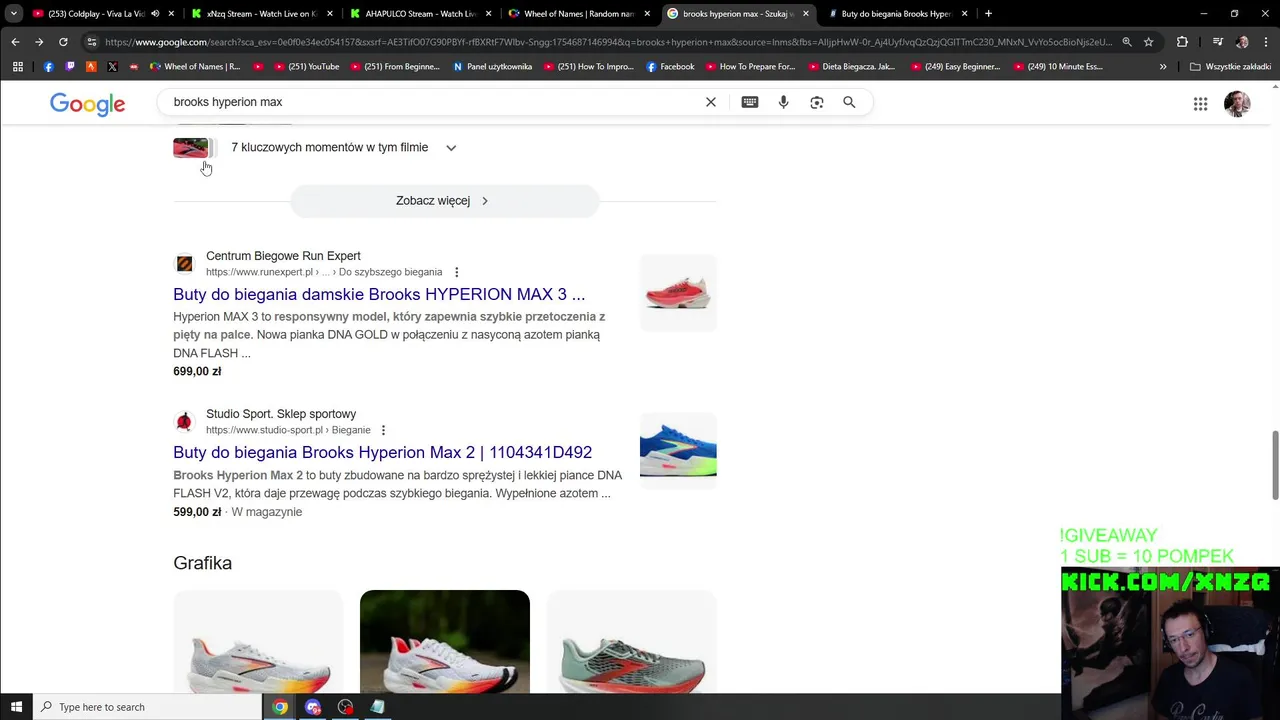Switch to the xNzq Stream tab
Screen dimensions: 1280x720
pyautogui.click(x=262, y=14)
